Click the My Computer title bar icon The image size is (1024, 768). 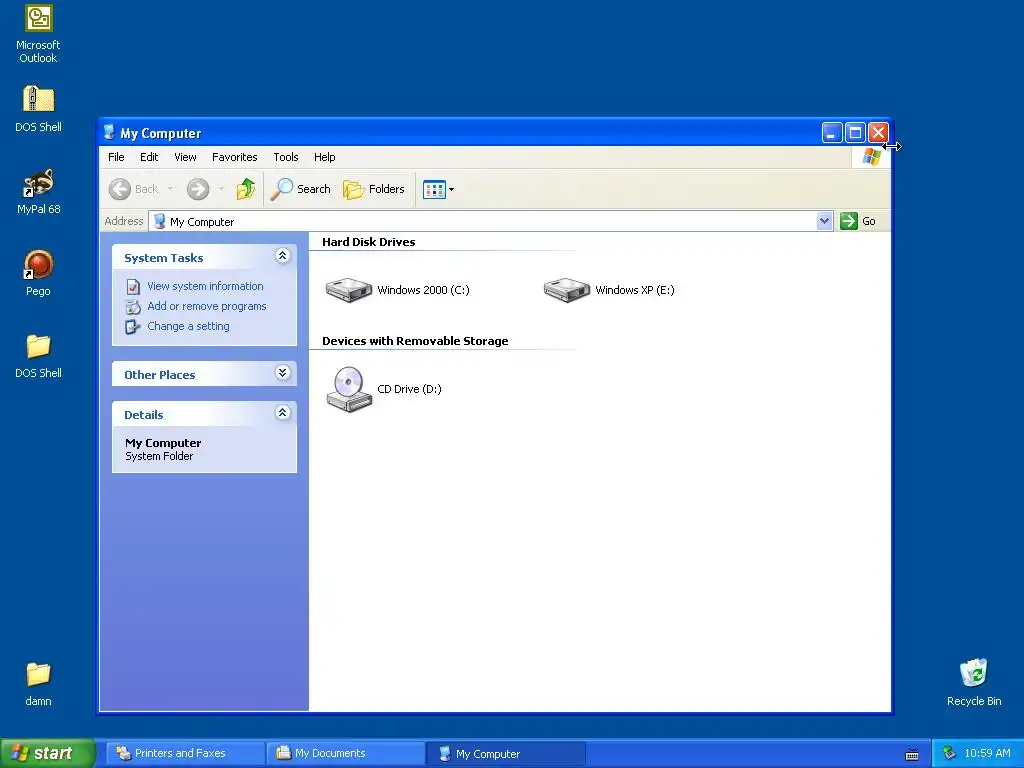point(109,133)
